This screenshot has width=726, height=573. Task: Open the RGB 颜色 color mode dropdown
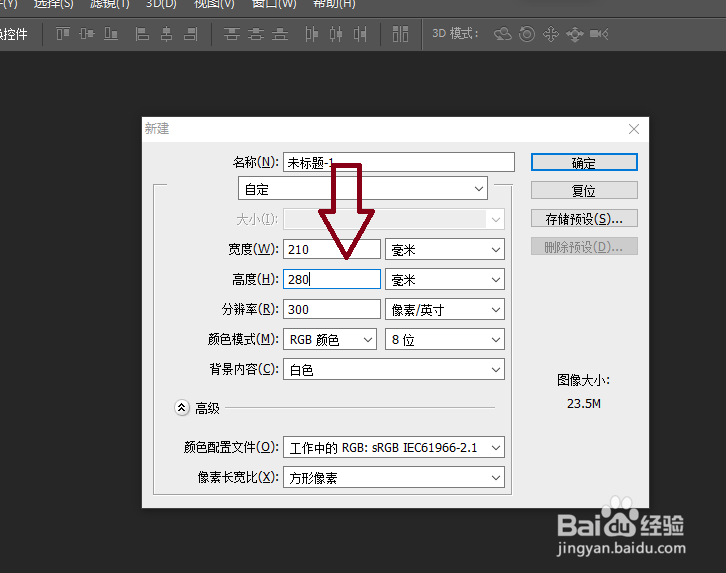(330, 339)
